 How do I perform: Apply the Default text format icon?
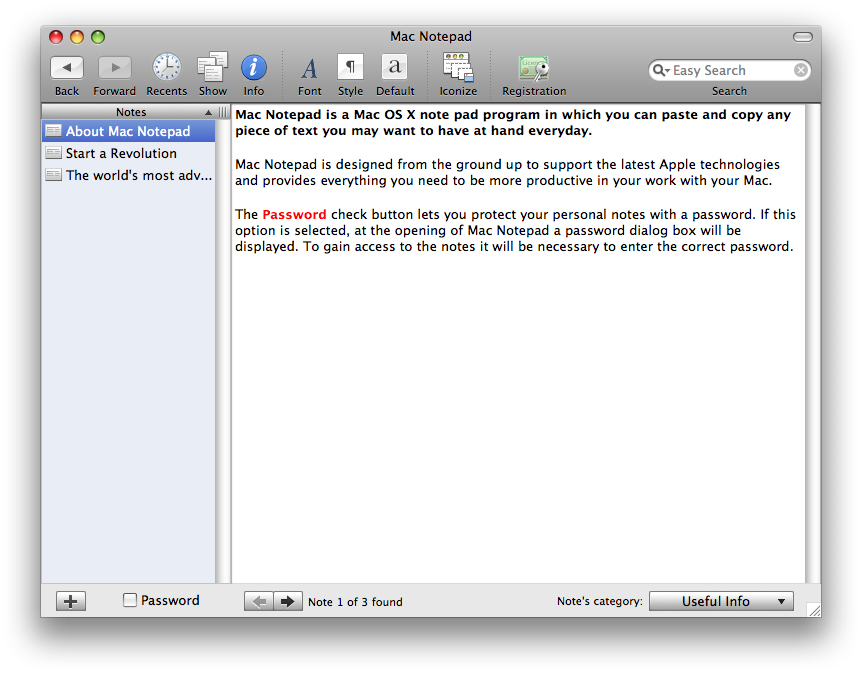395,68
